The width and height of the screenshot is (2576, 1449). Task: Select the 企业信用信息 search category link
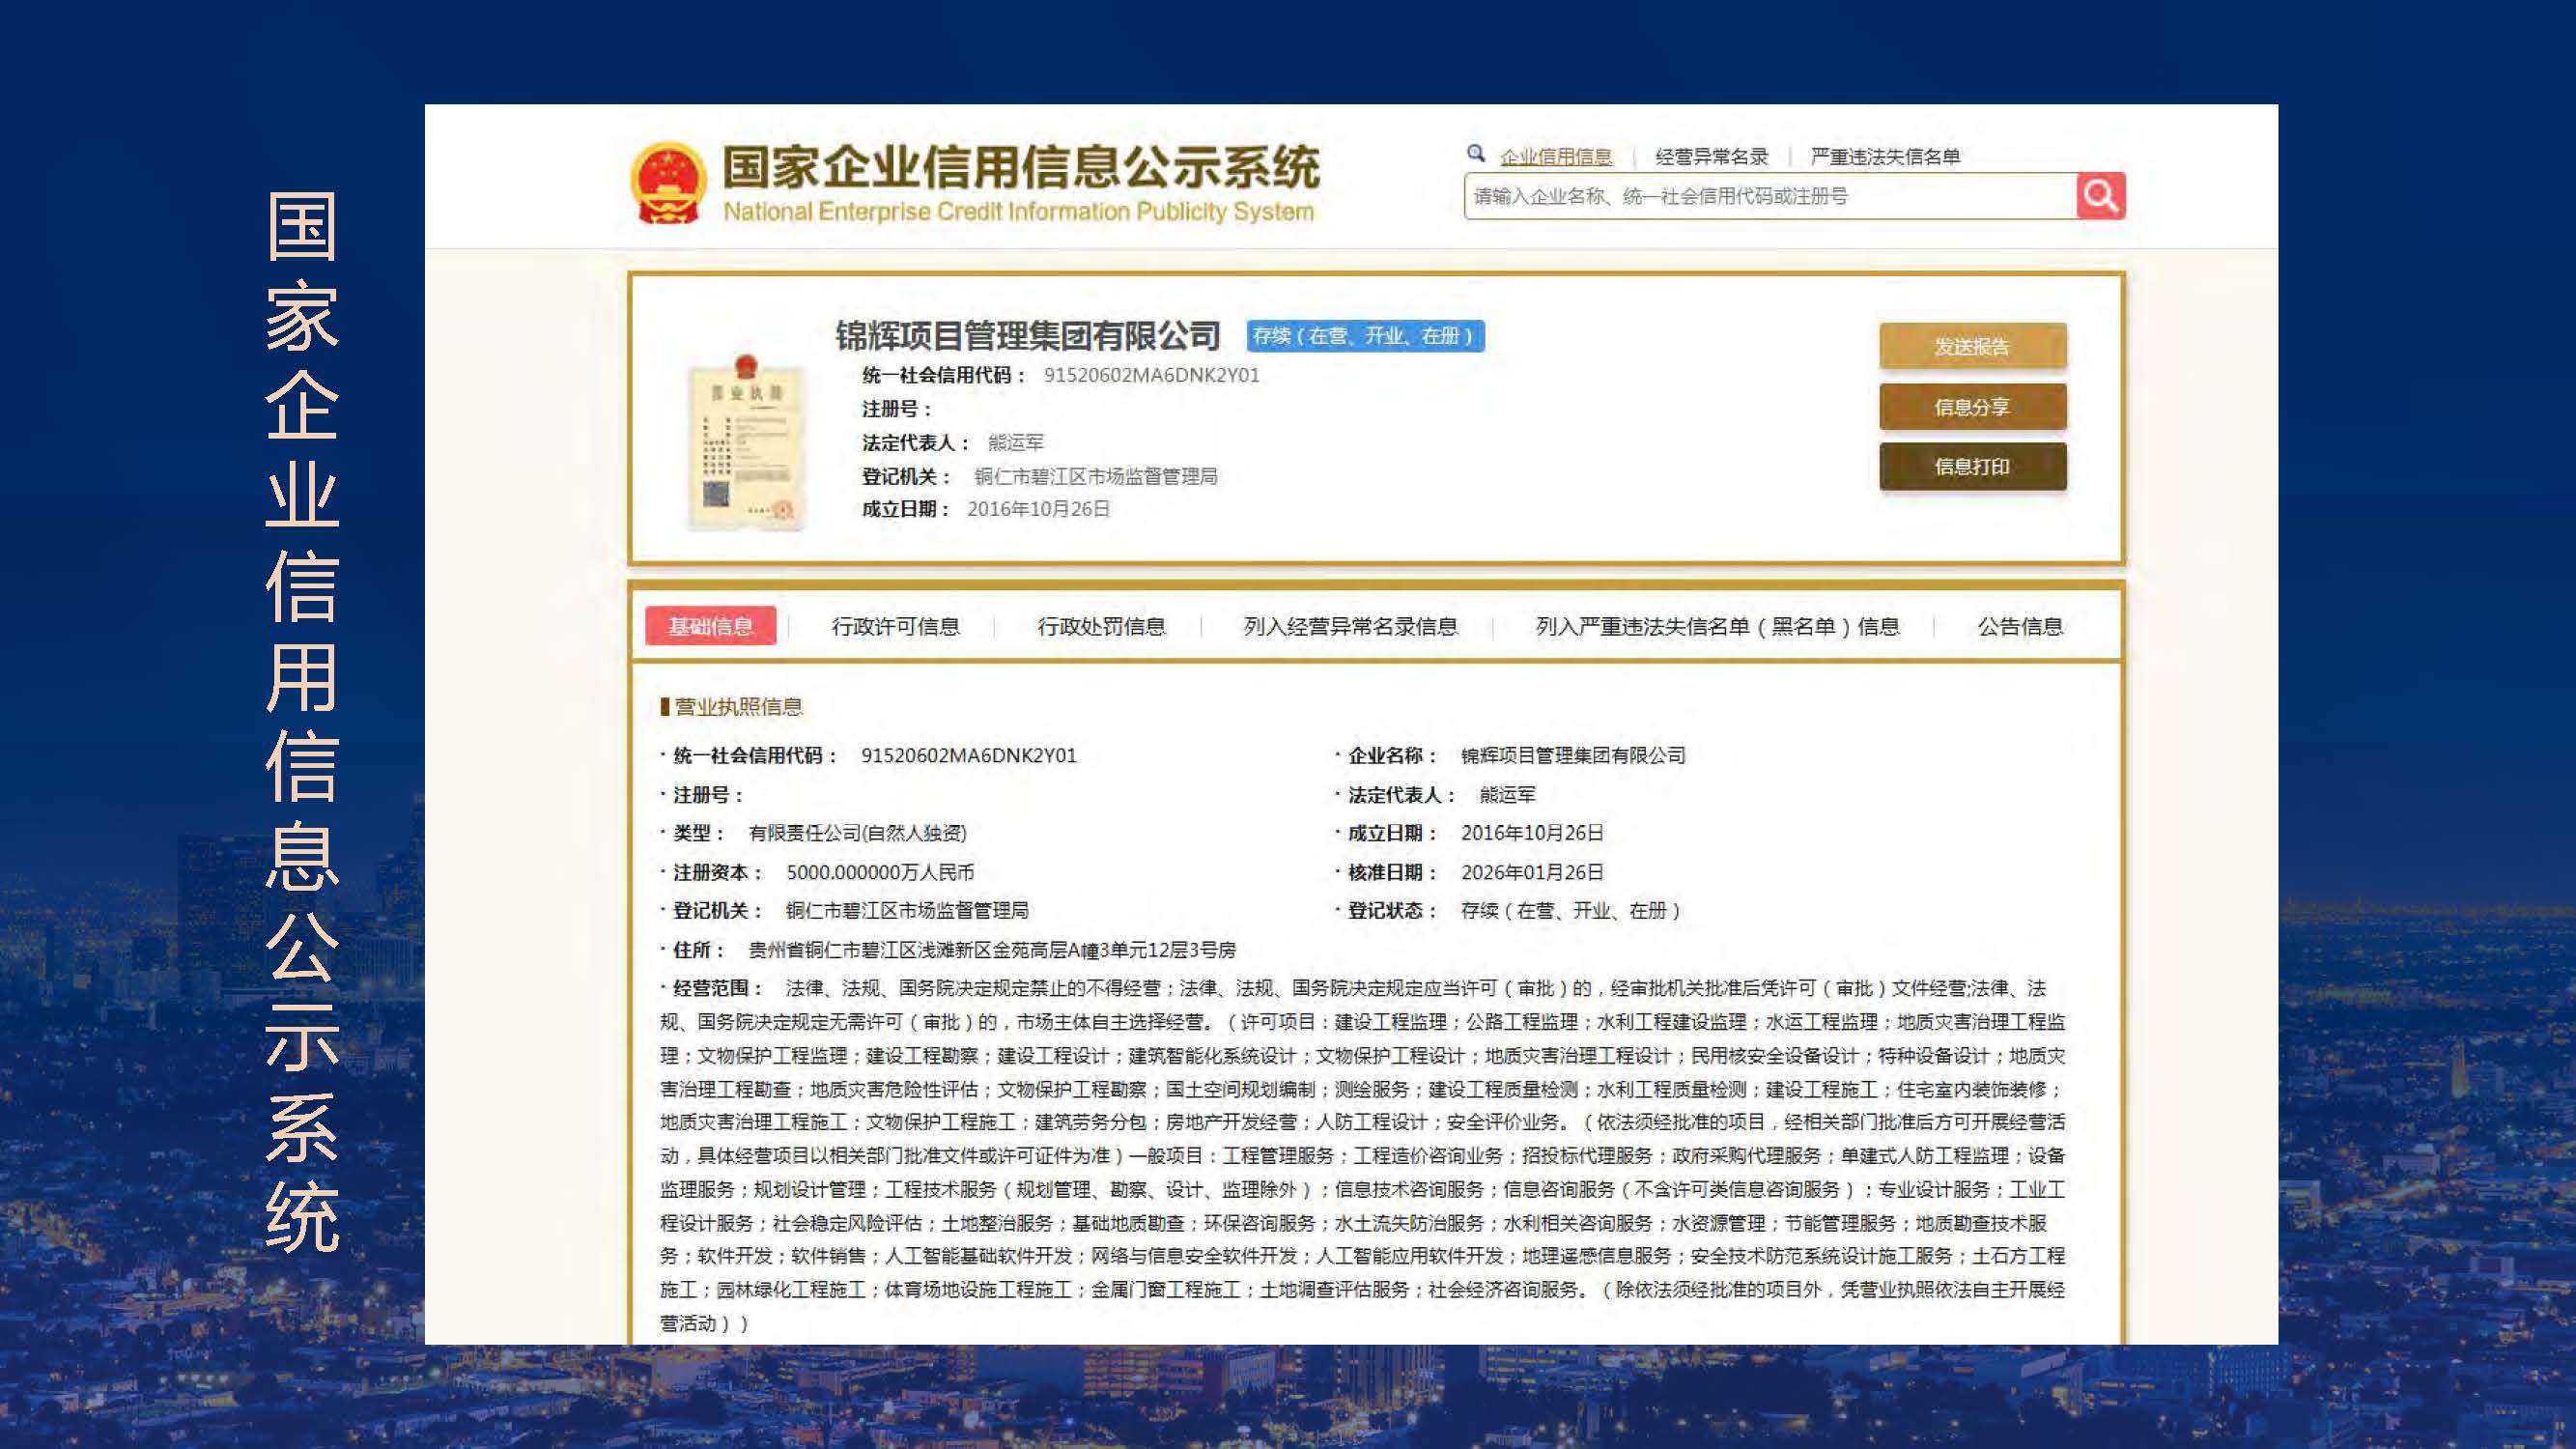click(1556, 157)
